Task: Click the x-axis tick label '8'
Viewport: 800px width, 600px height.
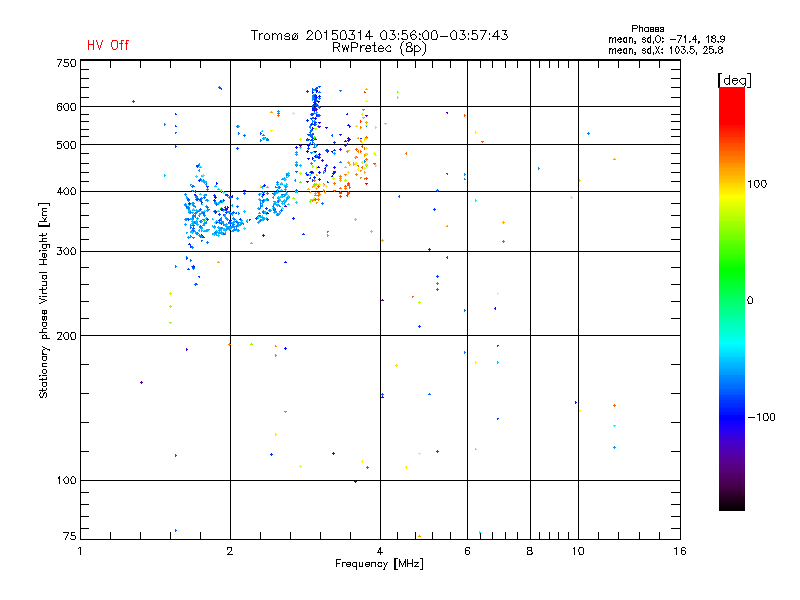Action: point(530,551)
